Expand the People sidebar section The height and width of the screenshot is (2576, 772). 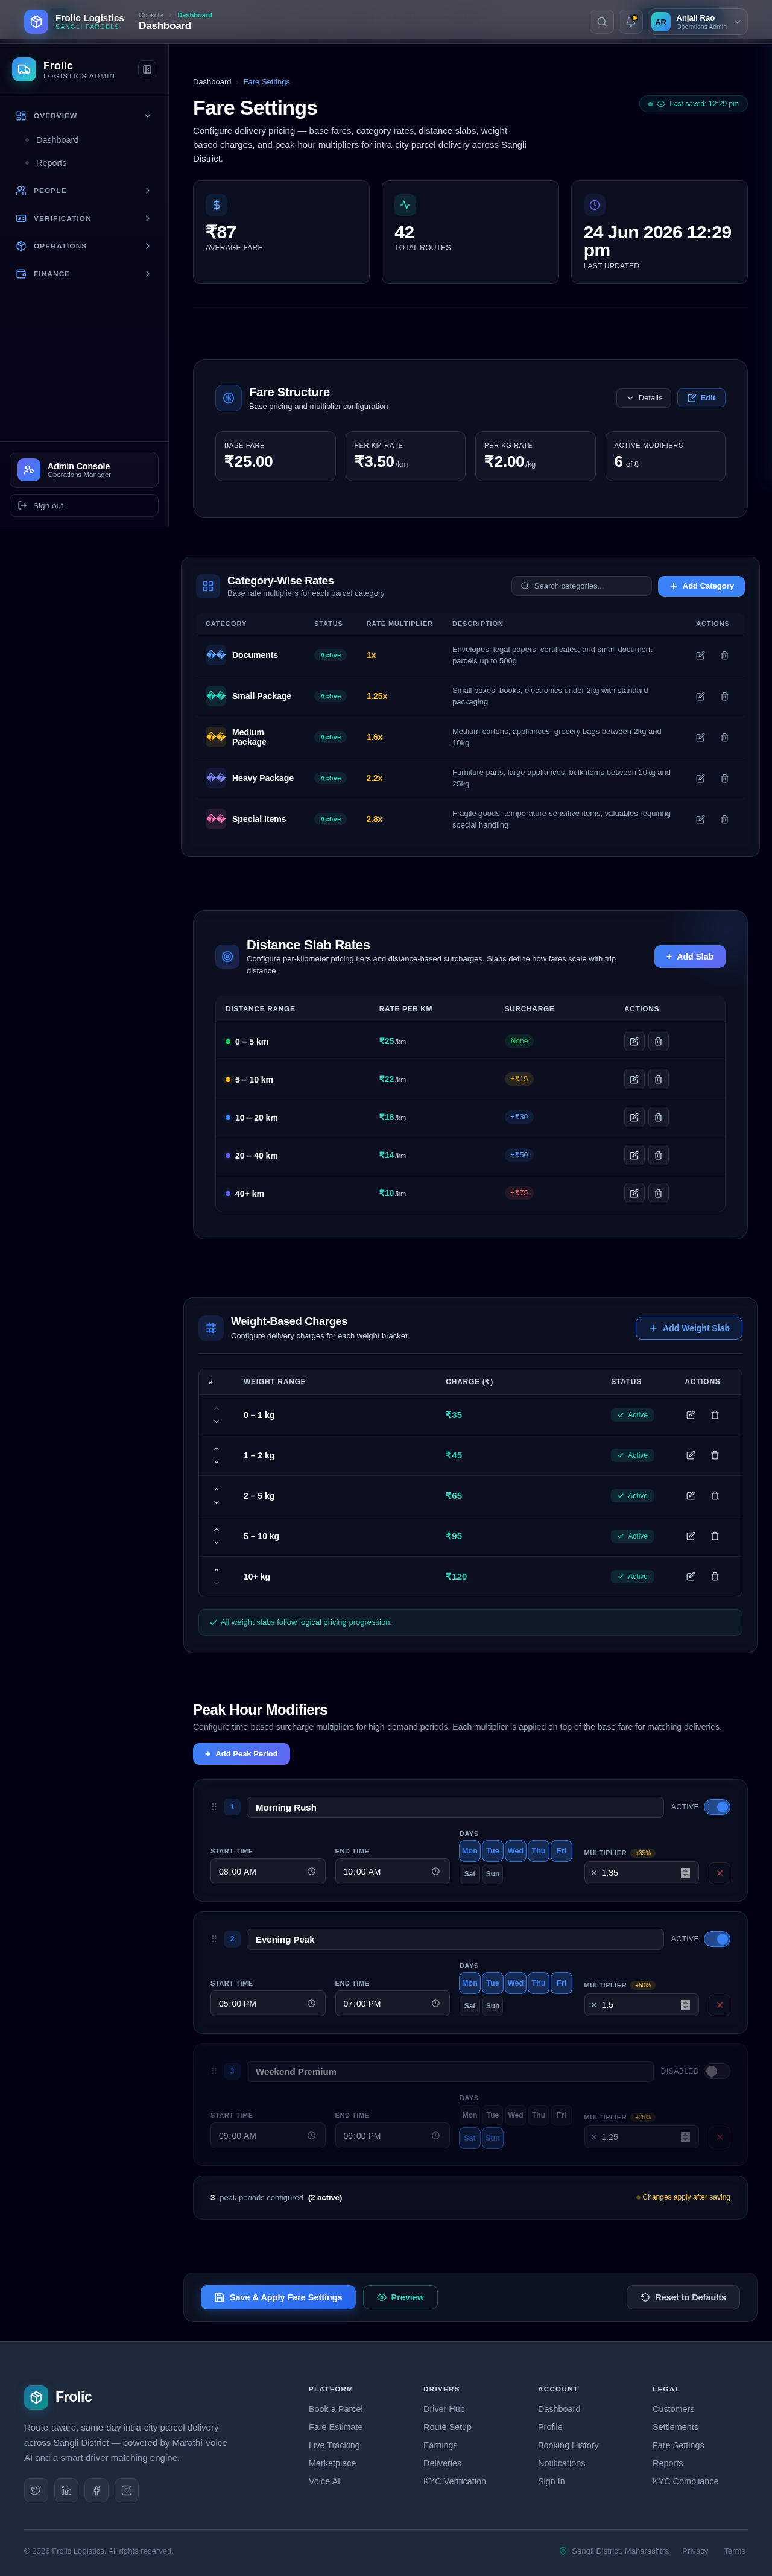click(x=84, y=190)
